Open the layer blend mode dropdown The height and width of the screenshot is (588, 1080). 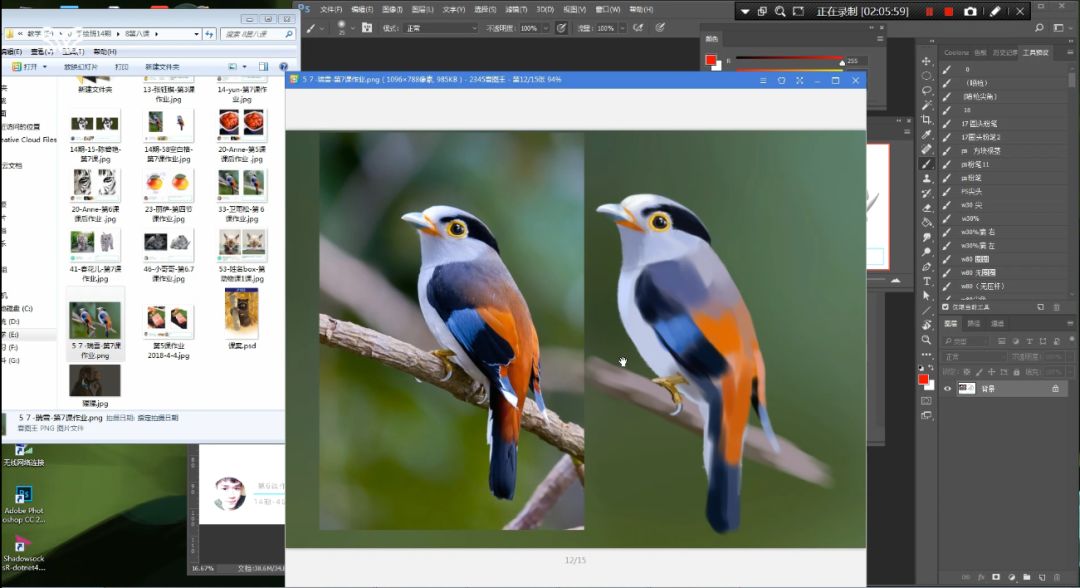point(974,357)
